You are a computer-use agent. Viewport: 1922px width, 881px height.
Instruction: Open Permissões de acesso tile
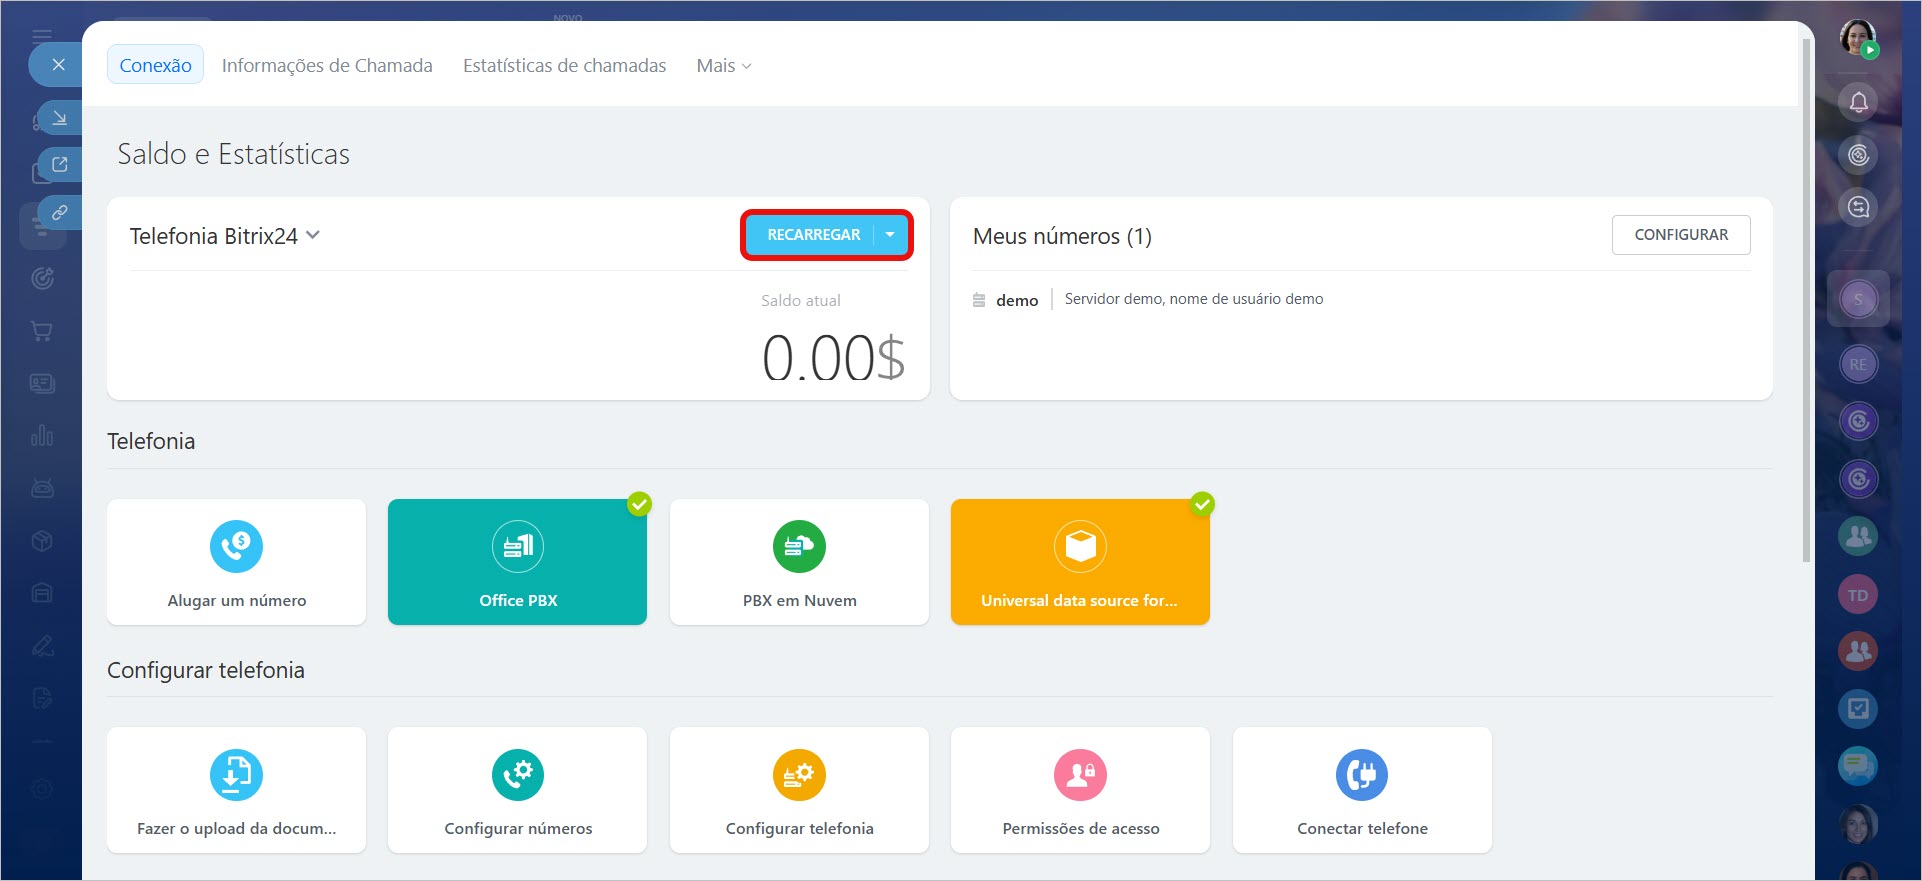[x=1080, y=790]
